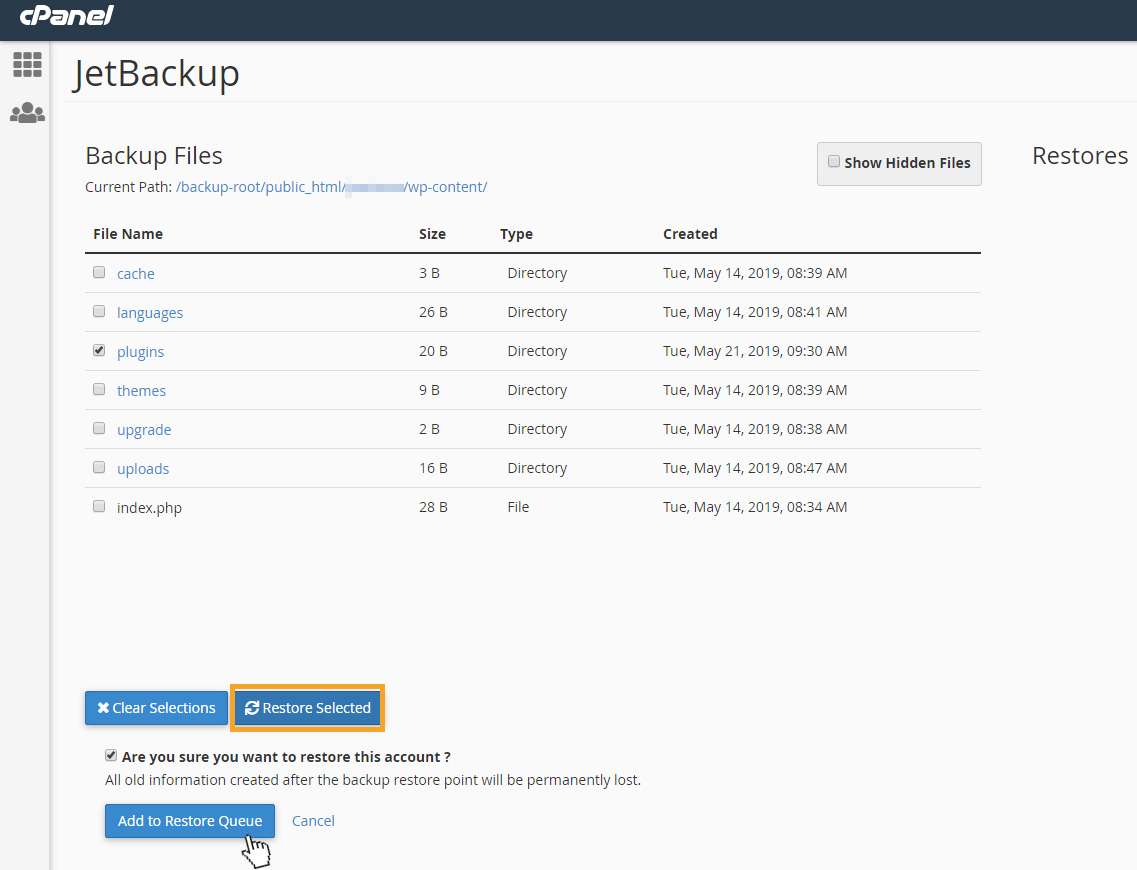
Task: Open the languages directory link
Action: [150, 313]
